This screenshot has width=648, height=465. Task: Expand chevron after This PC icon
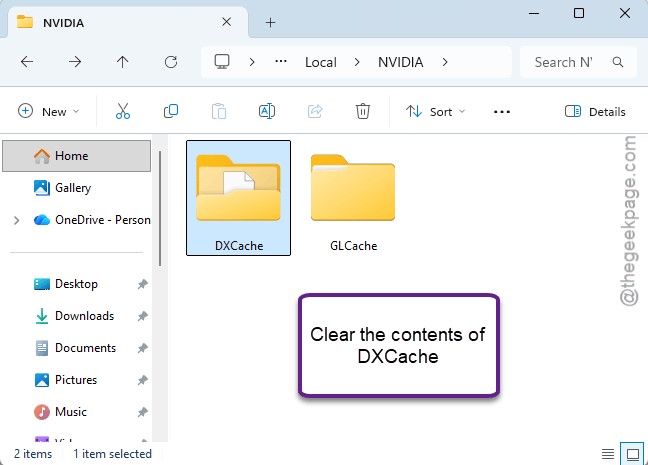(252, 62)
